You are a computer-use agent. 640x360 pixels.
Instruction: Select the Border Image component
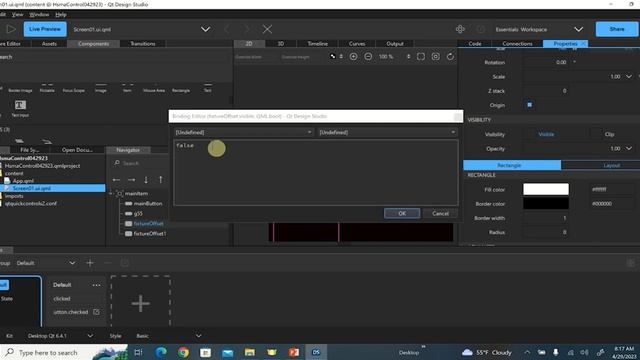(x=20, y=88)
